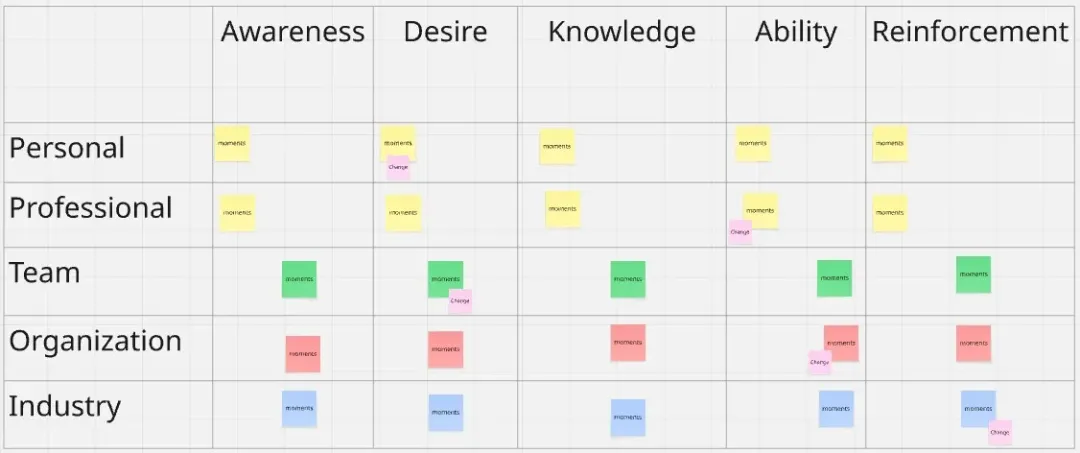Click the Personal row label

coord(67,148)
